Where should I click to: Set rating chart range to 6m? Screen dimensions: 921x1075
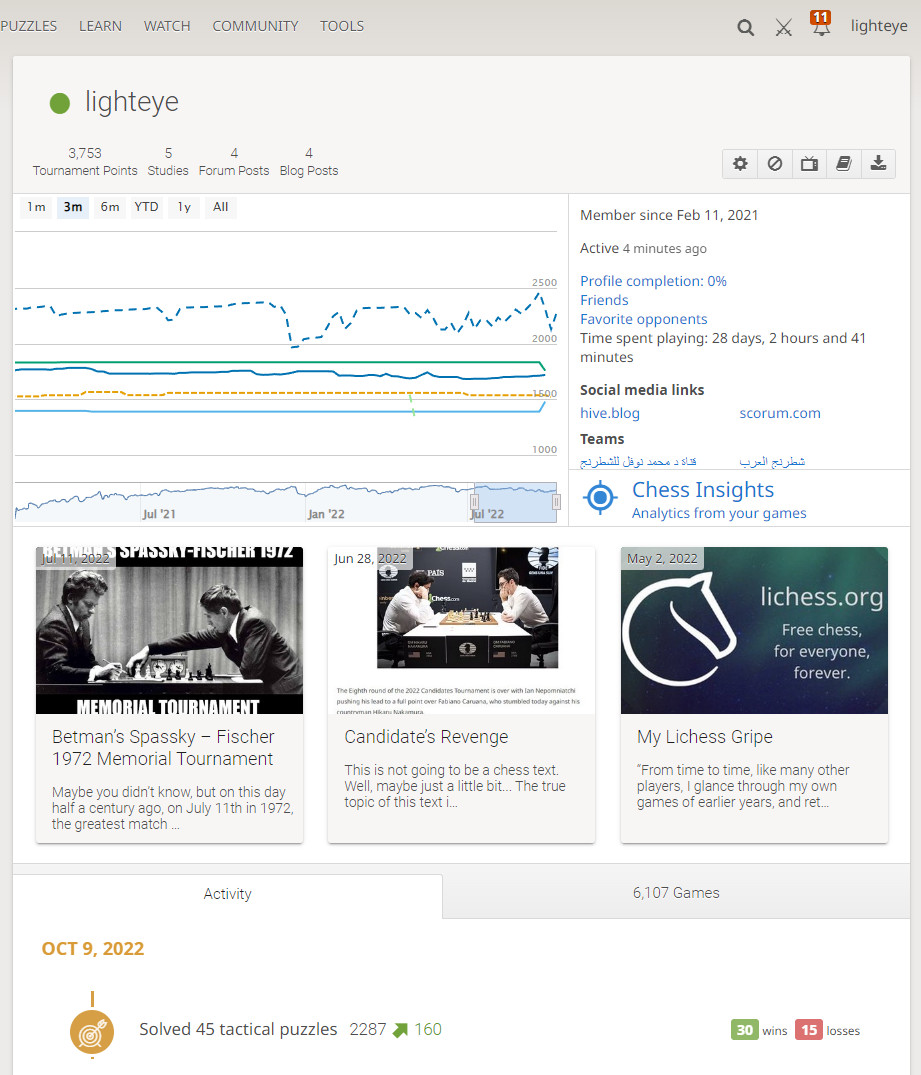(x=110, y=207)
